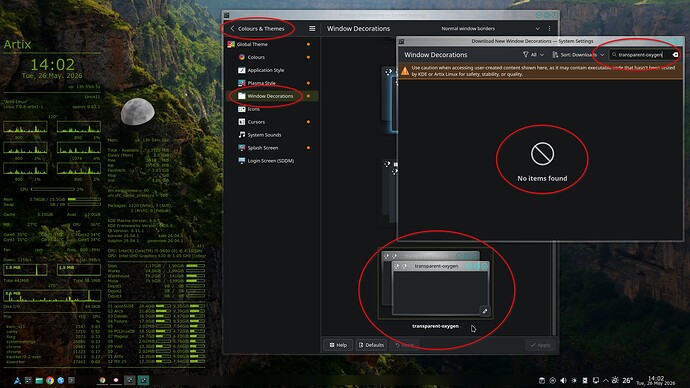Open Login Screen (SDDM) settings
The image size is (690, 388).
click(x=272, y=161)
